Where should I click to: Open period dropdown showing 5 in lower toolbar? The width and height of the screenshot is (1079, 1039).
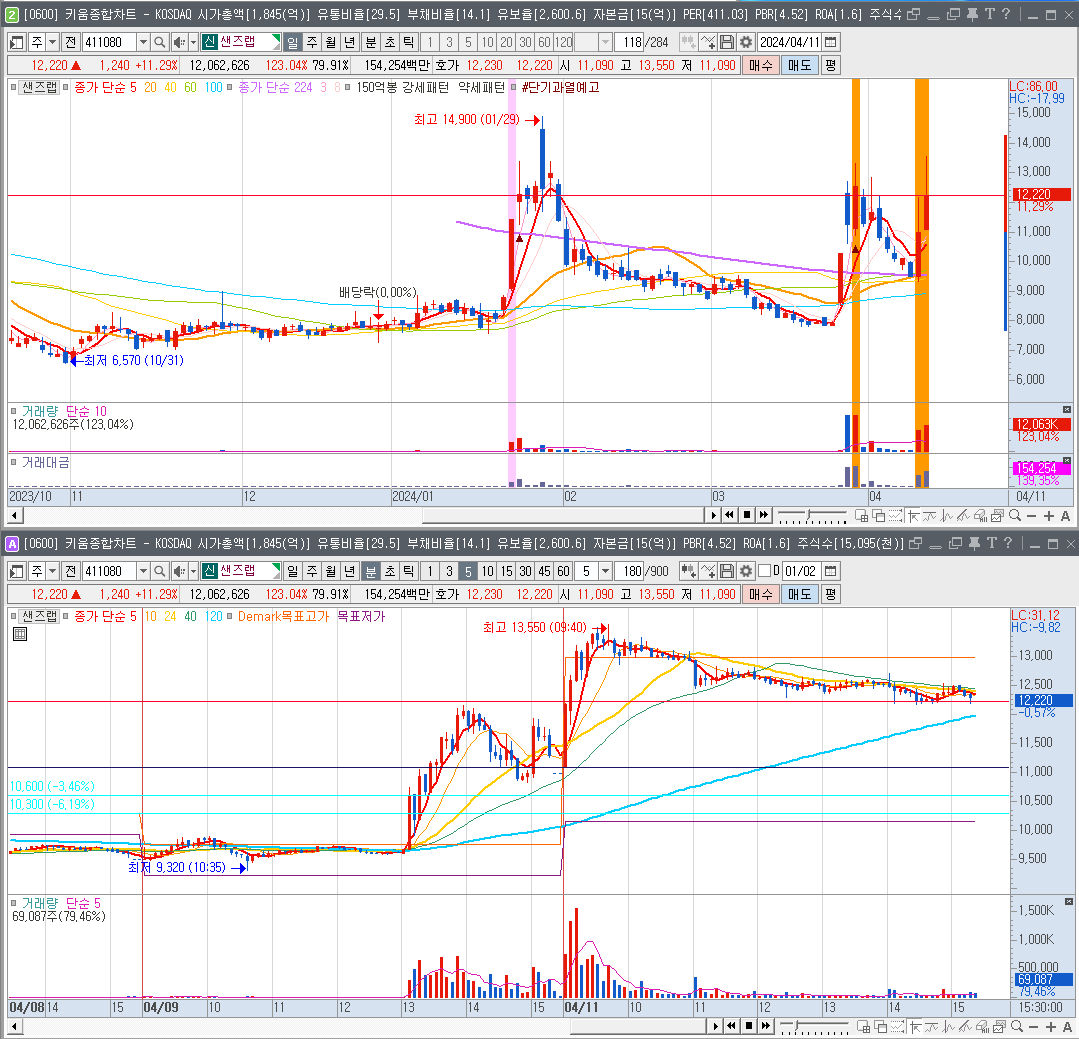[605, 571]
